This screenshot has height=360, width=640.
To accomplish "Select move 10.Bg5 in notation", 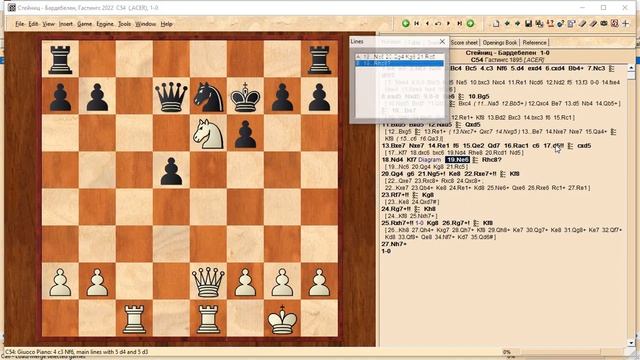I will coord(479,97).
